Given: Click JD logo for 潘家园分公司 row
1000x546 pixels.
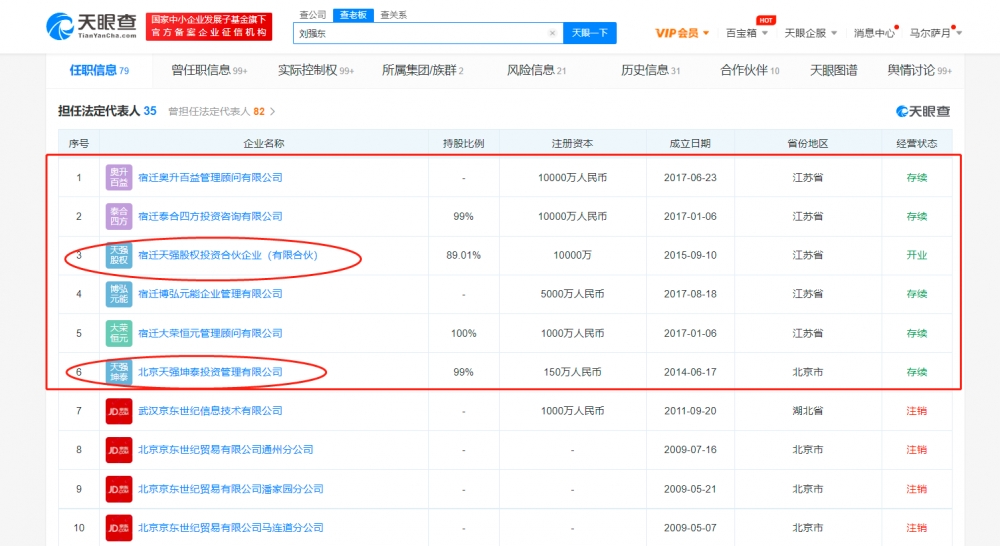Looking at the screenshot, I should tap(119, 489).
